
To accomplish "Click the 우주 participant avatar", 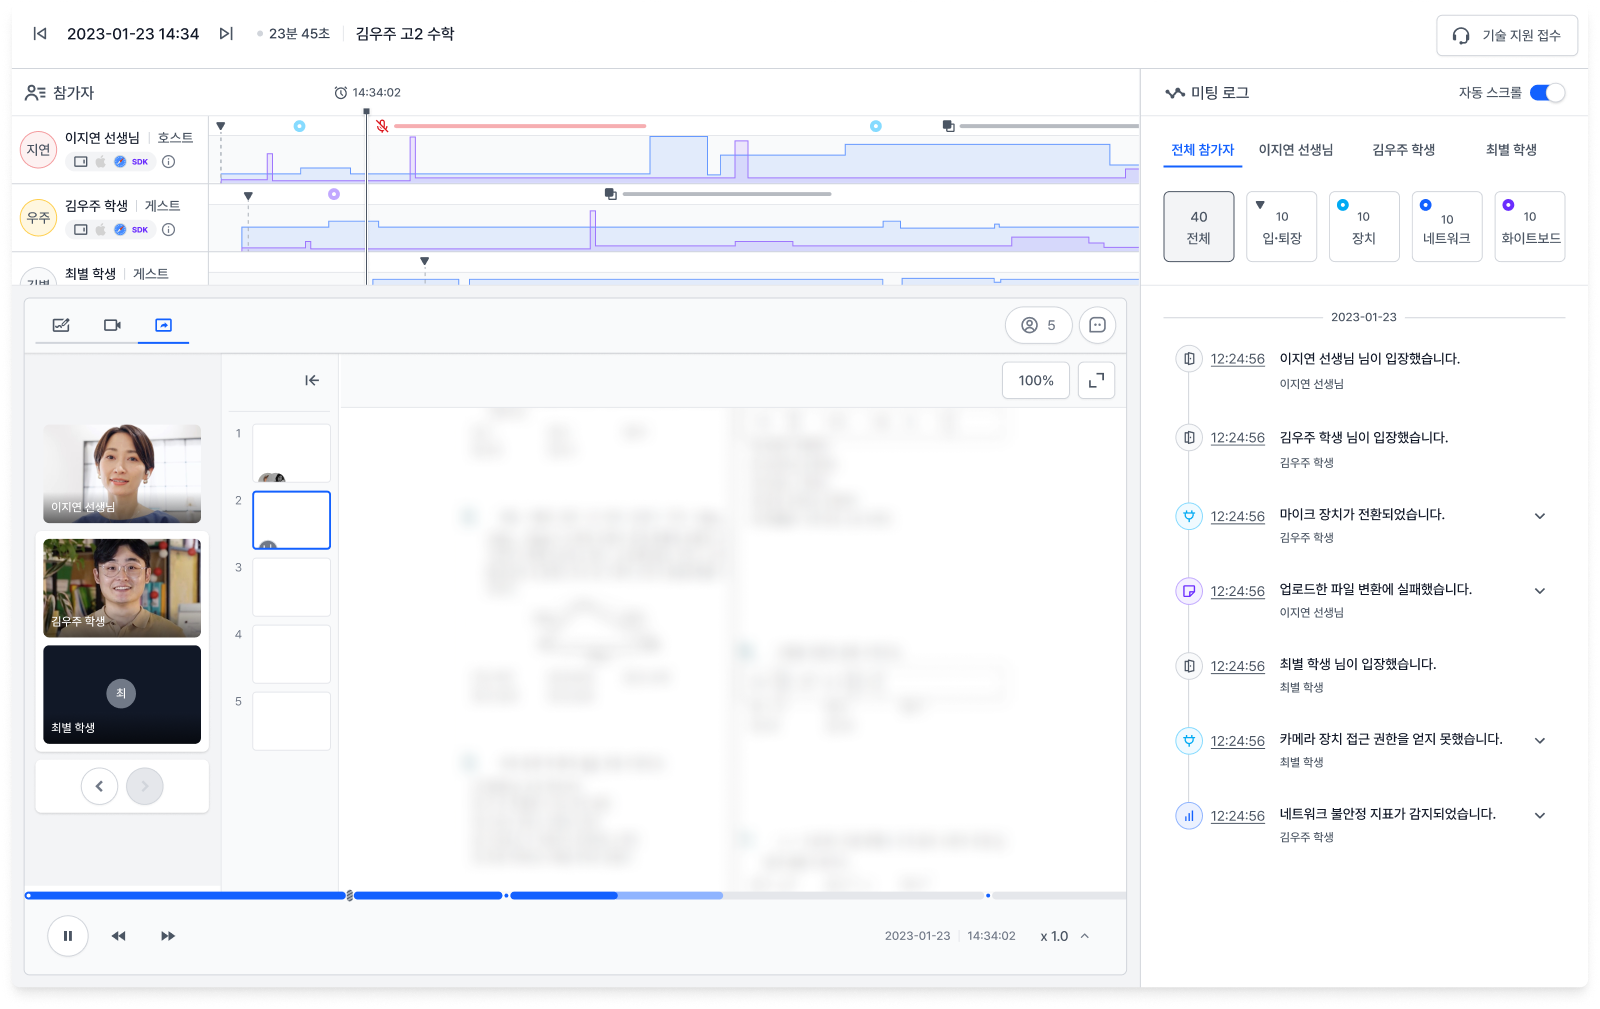I will click(39, 218).
